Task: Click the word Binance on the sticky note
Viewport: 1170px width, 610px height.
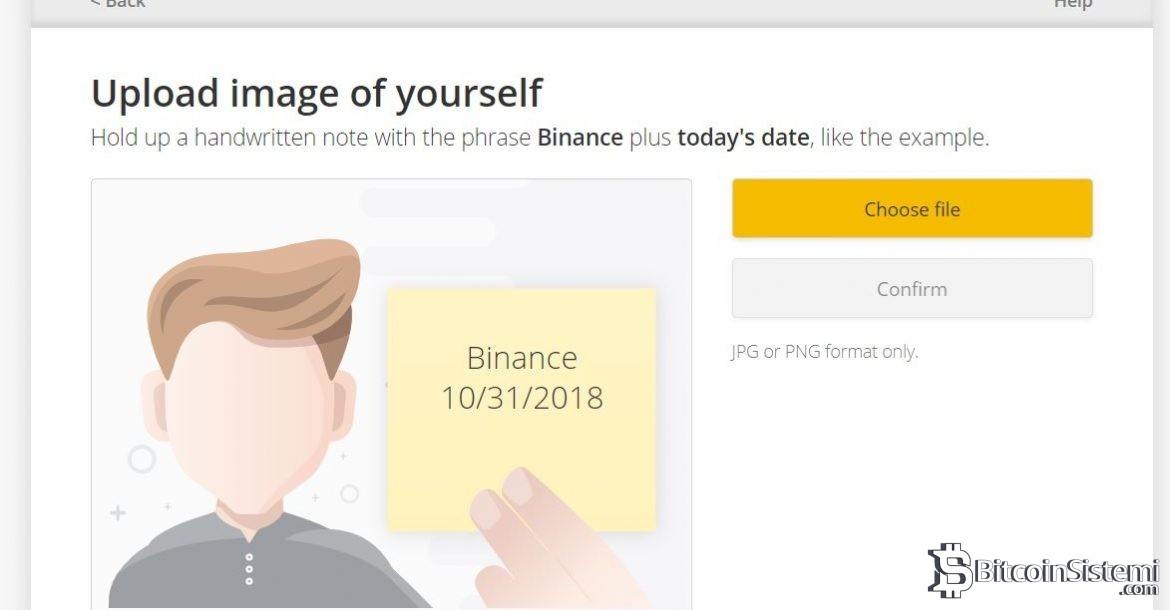Action: tap(522, 358)
